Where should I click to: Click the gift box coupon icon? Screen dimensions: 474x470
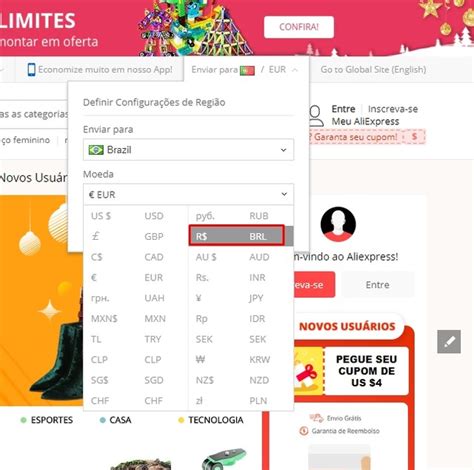(308, 372)
